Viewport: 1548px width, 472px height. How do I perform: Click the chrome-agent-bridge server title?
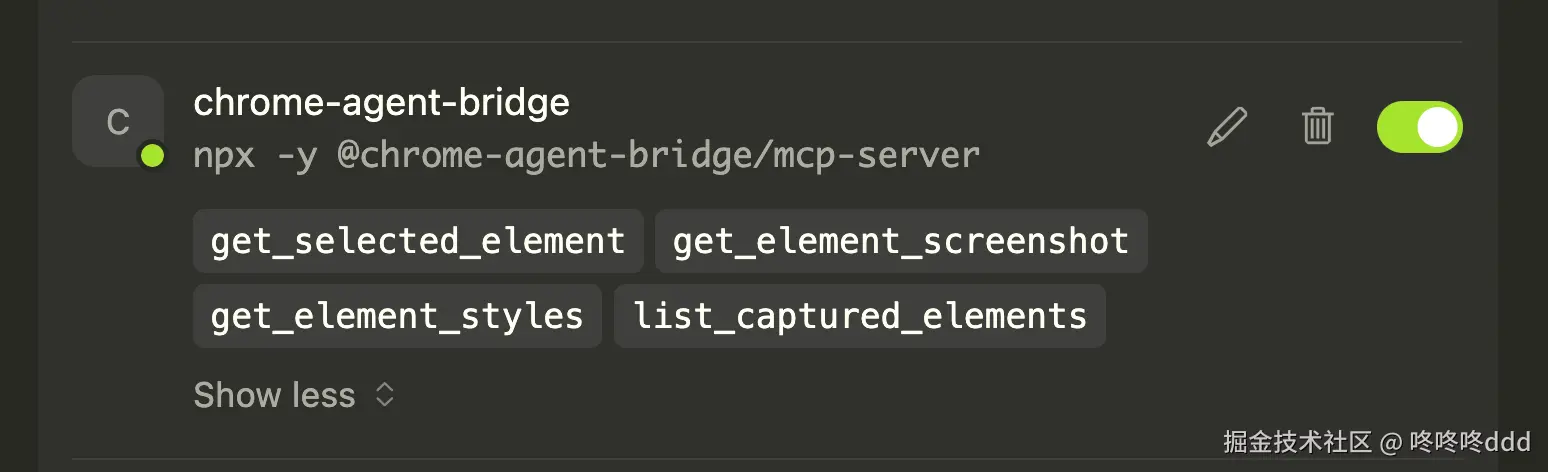381,102
